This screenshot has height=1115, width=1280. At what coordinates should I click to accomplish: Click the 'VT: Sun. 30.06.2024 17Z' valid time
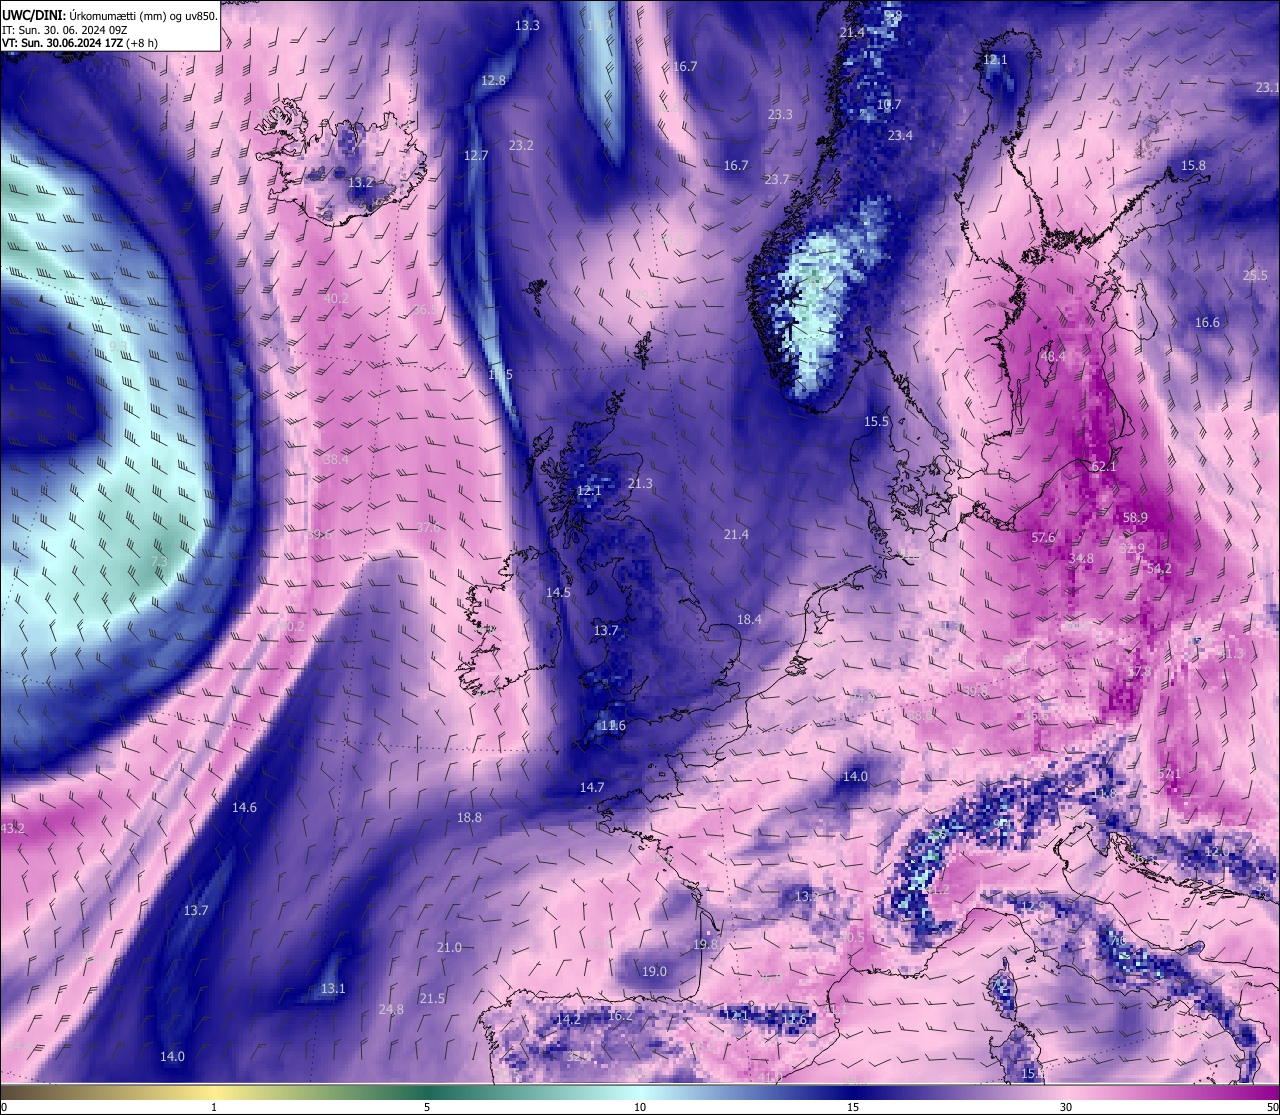(x=62, y=43)
